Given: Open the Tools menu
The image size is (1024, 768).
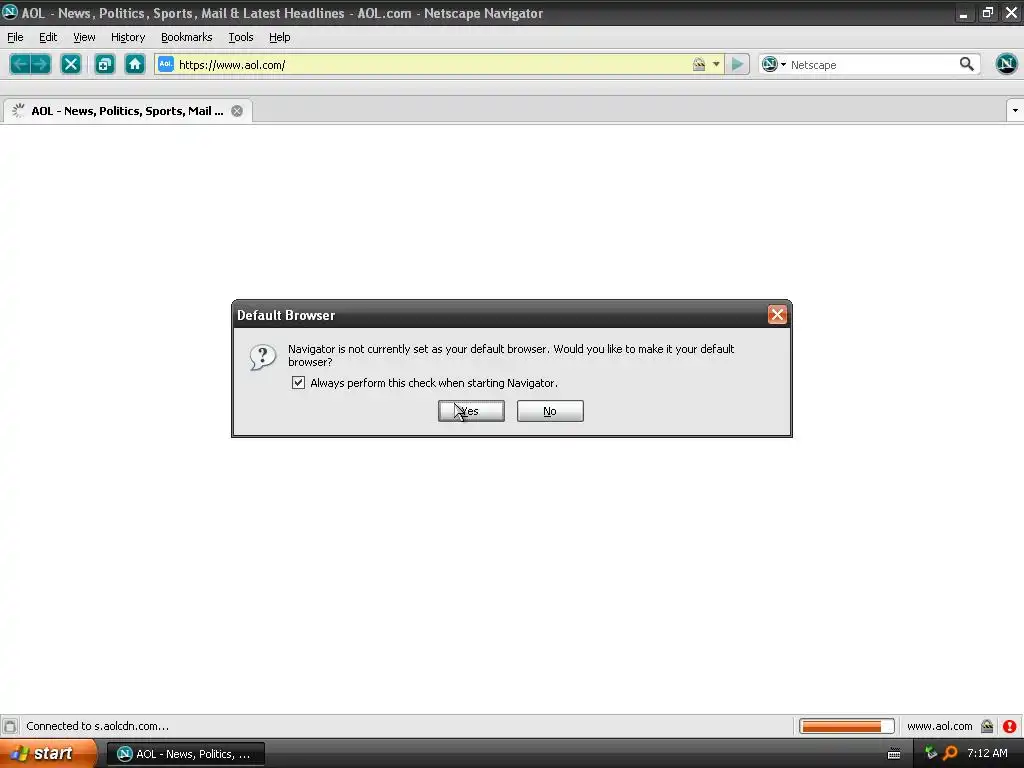Looking at the screenshot, I should pos(241,37).
